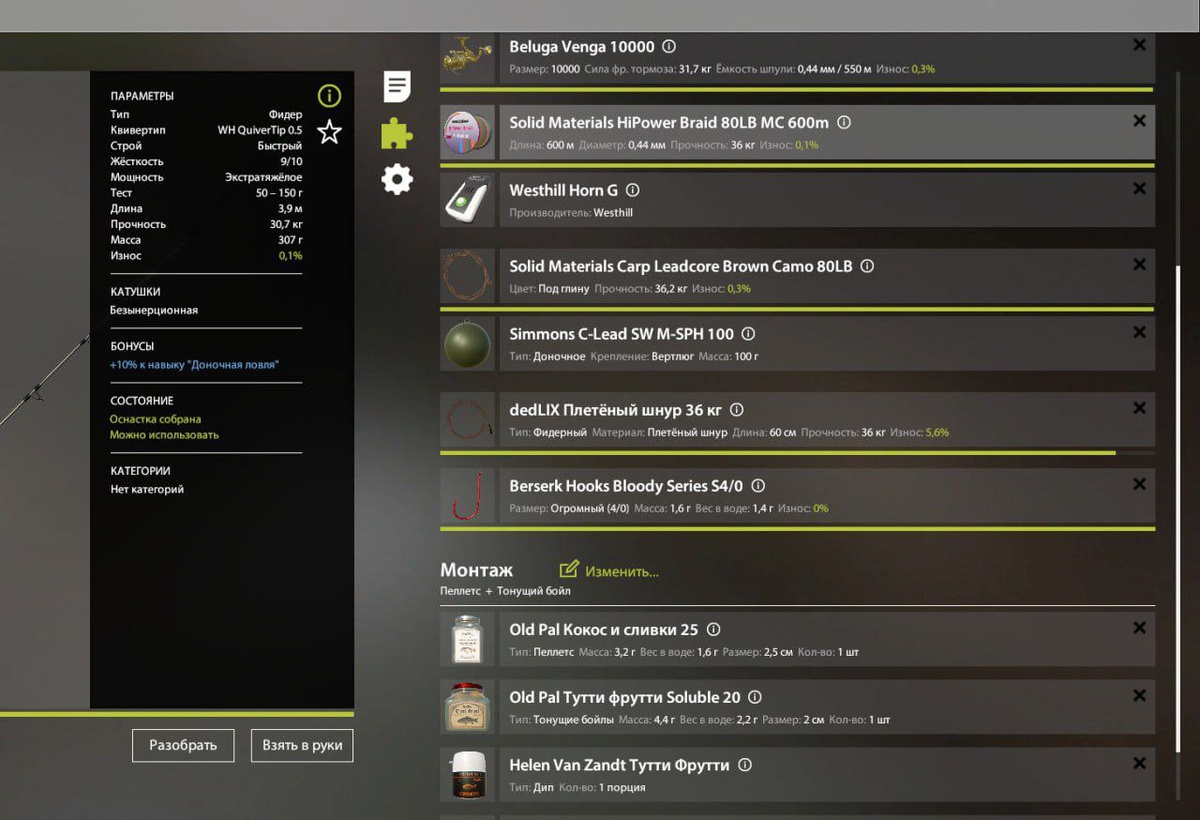Show info for Westhill Horn G

632,190
